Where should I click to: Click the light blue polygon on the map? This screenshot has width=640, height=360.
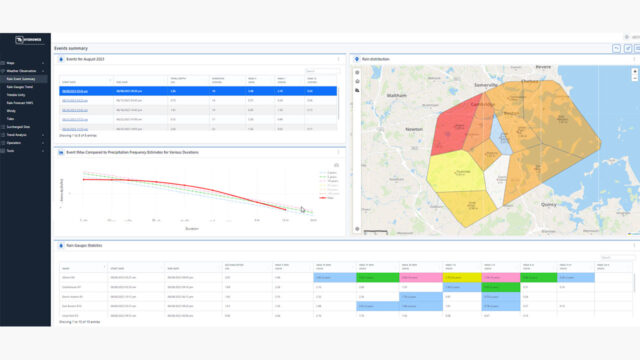[500, 136]
